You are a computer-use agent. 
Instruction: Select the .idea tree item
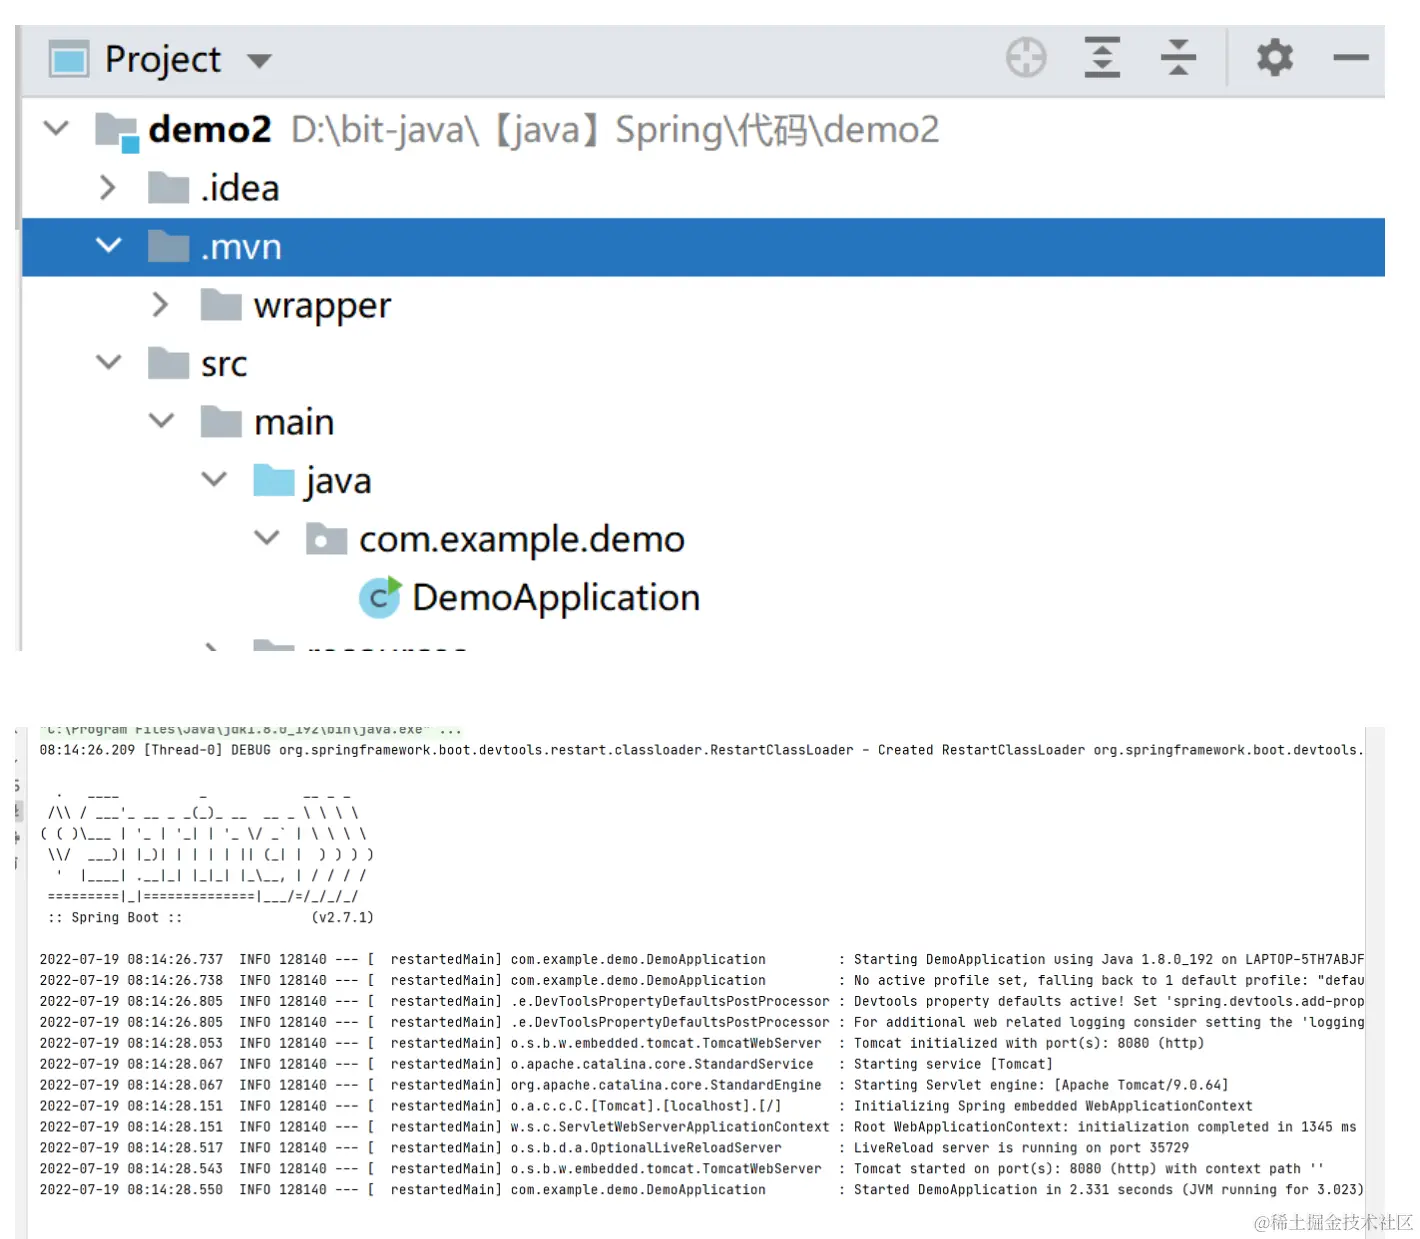(x=240, y=188)
